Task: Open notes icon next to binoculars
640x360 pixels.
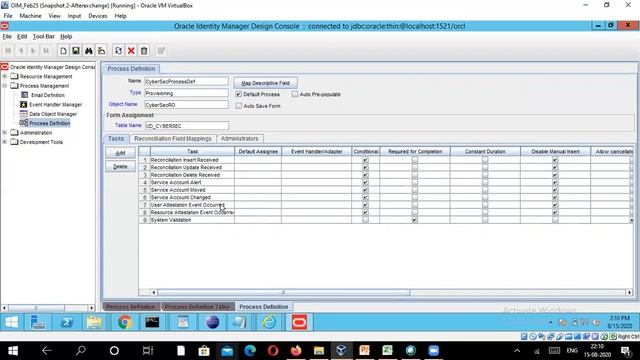Action: tap(101, 51)
